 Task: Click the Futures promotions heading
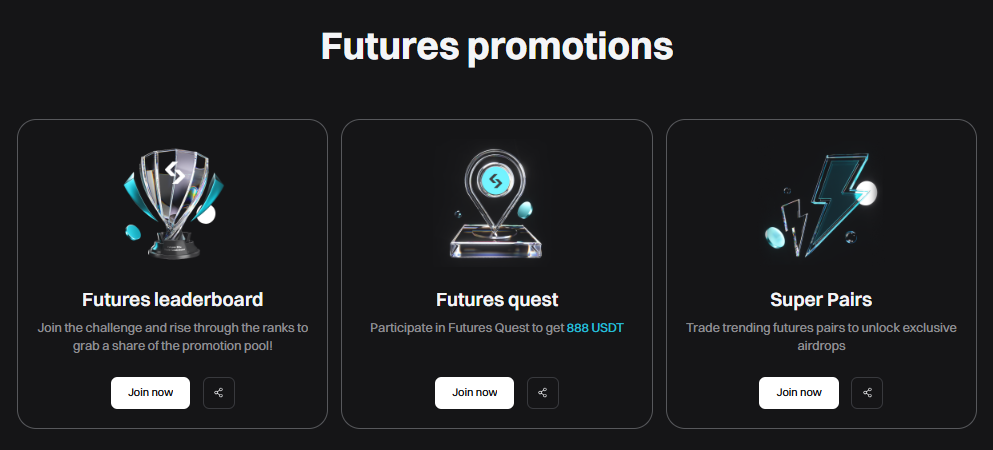tap(496, 46)
